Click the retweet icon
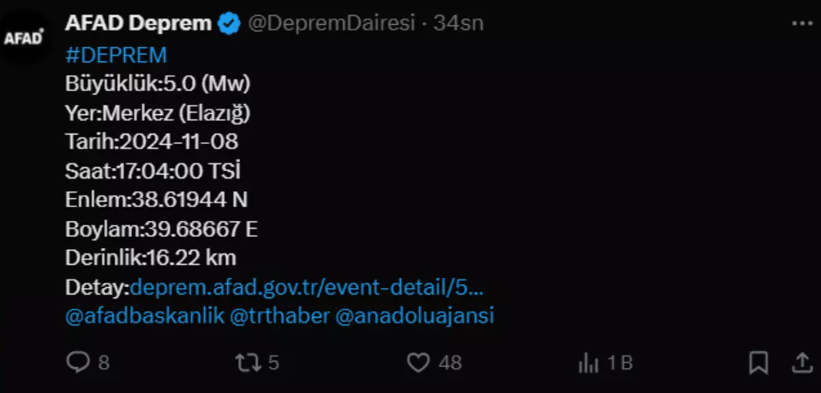This screenshot has height=393, width=821. 248,363
